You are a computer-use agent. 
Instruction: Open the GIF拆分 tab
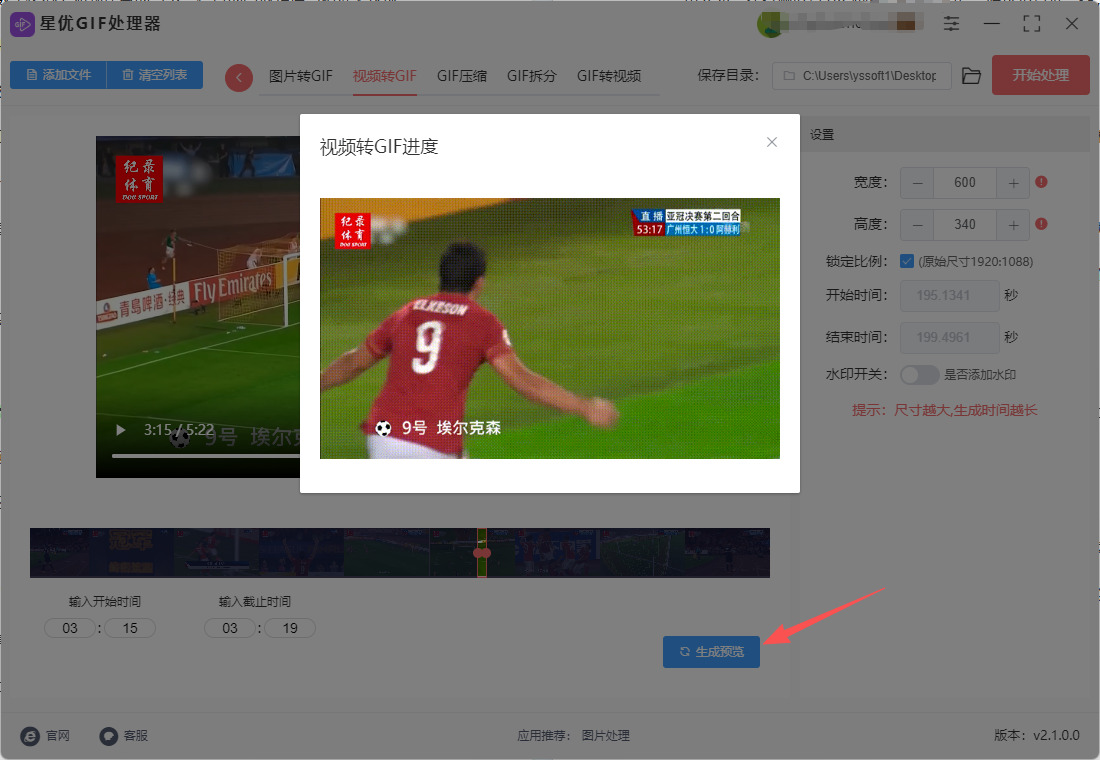click(x=532, y=76)
